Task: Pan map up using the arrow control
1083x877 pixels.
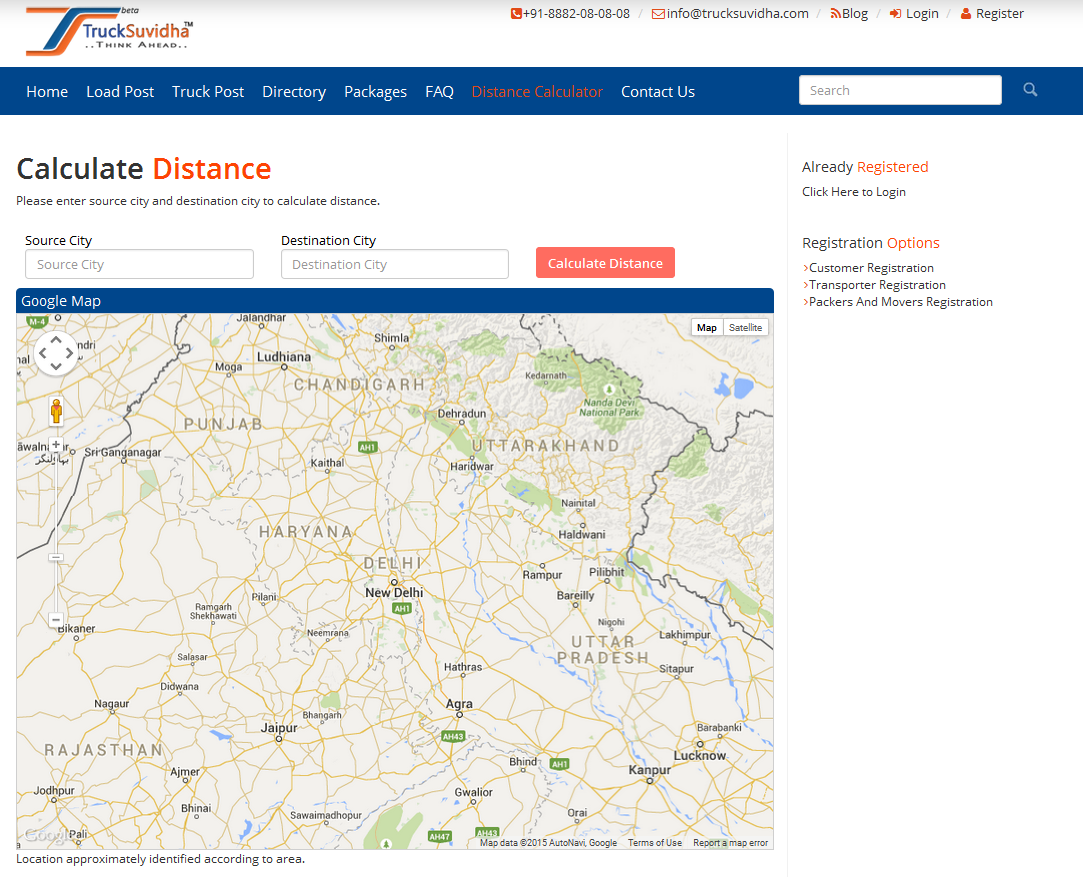Action: click(x=56, y=339)
